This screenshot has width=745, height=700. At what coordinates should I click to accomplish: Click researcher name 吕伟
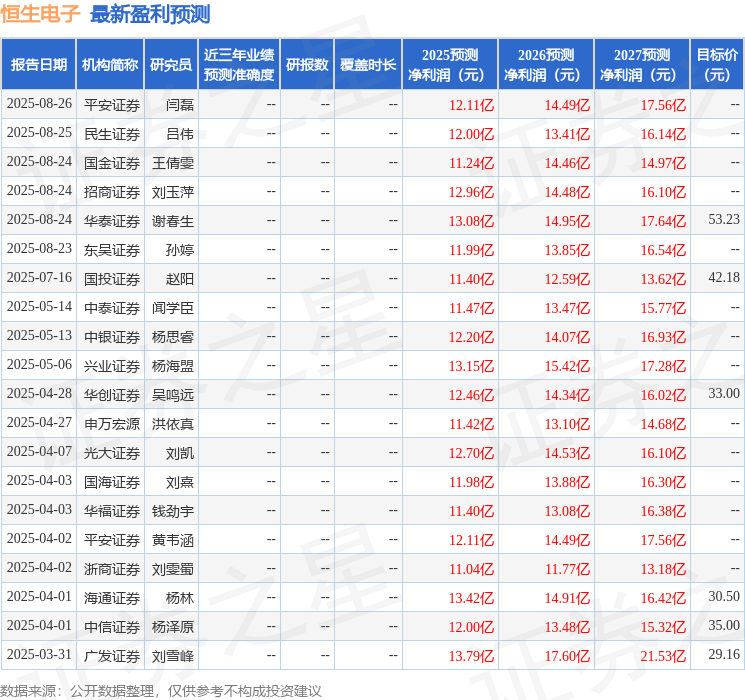click(x=180, y=134)
